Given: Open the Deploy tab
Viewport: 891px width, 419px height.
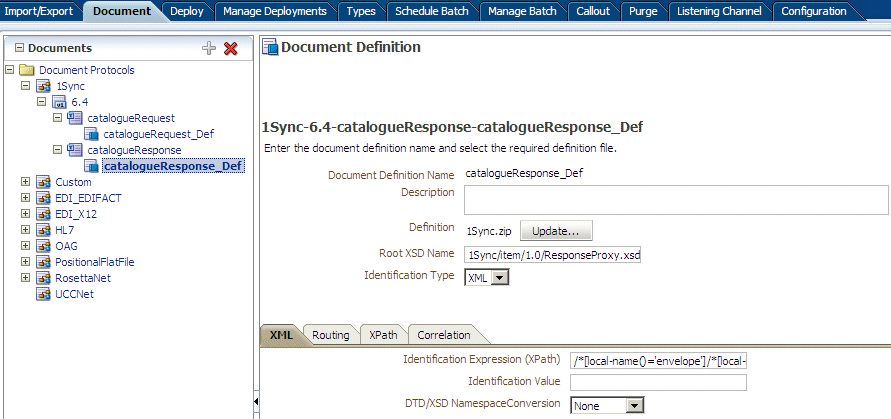Looking at the screenshot, I should 187,11.
